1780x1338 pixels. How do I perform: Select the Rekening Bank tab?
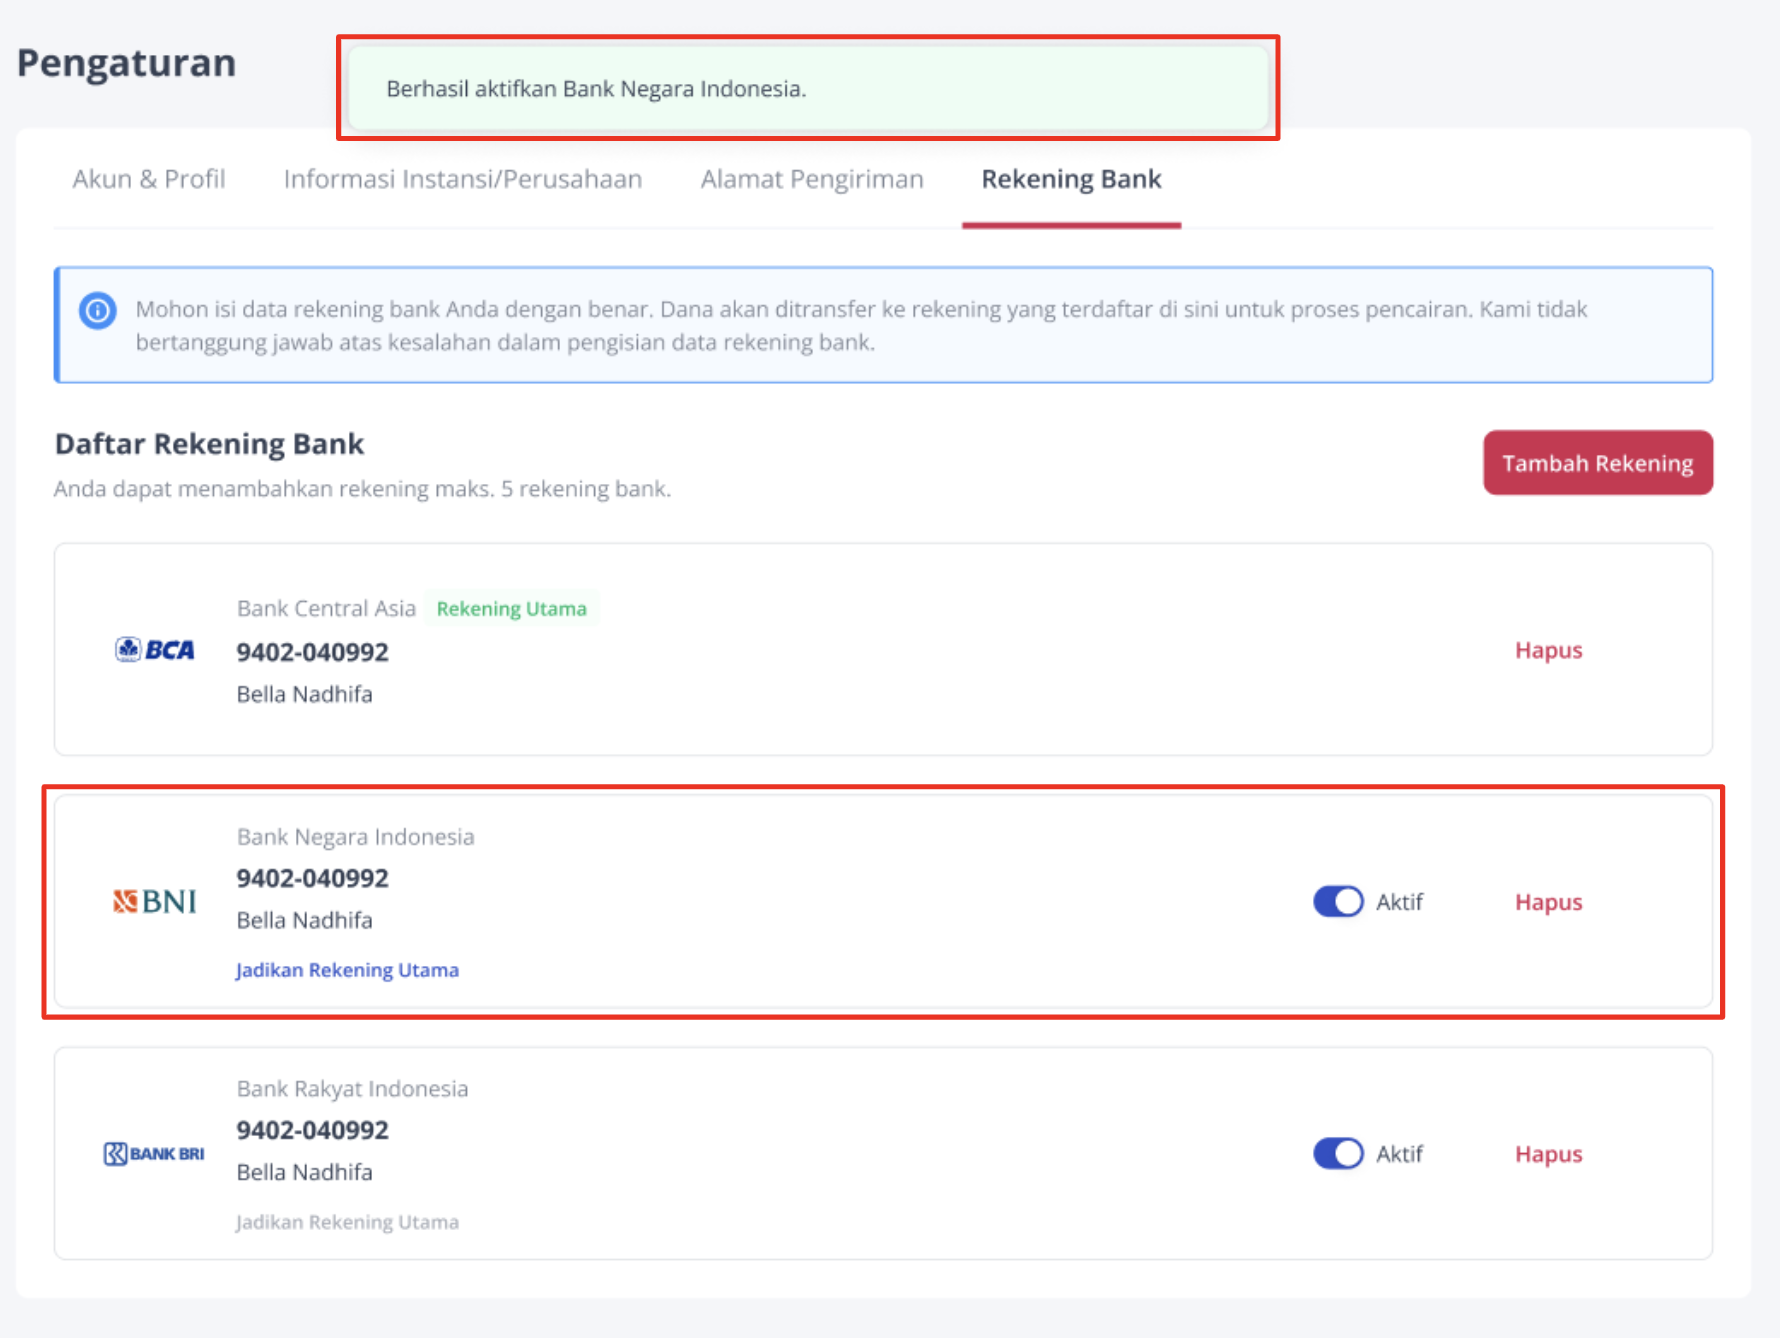click(1071, 179)
